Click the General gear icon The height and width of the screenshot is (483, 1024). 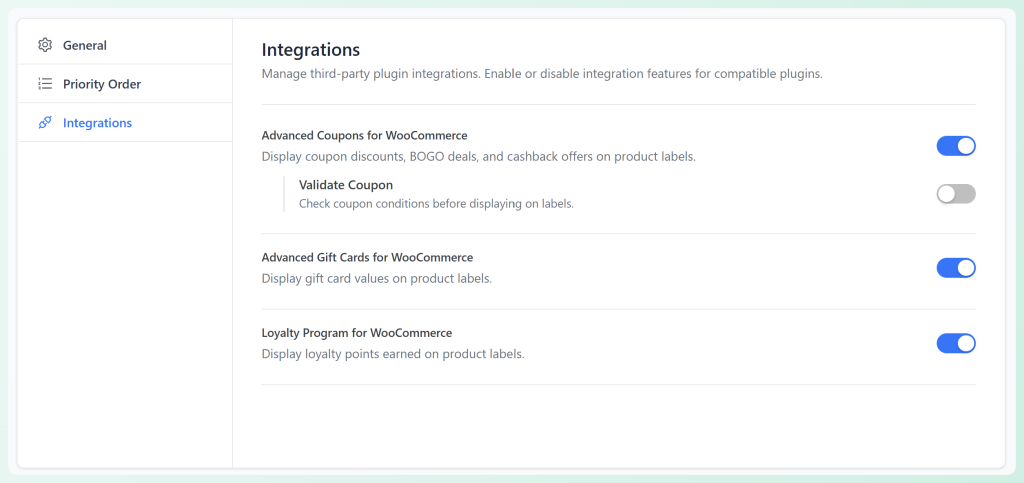[45, 45]
